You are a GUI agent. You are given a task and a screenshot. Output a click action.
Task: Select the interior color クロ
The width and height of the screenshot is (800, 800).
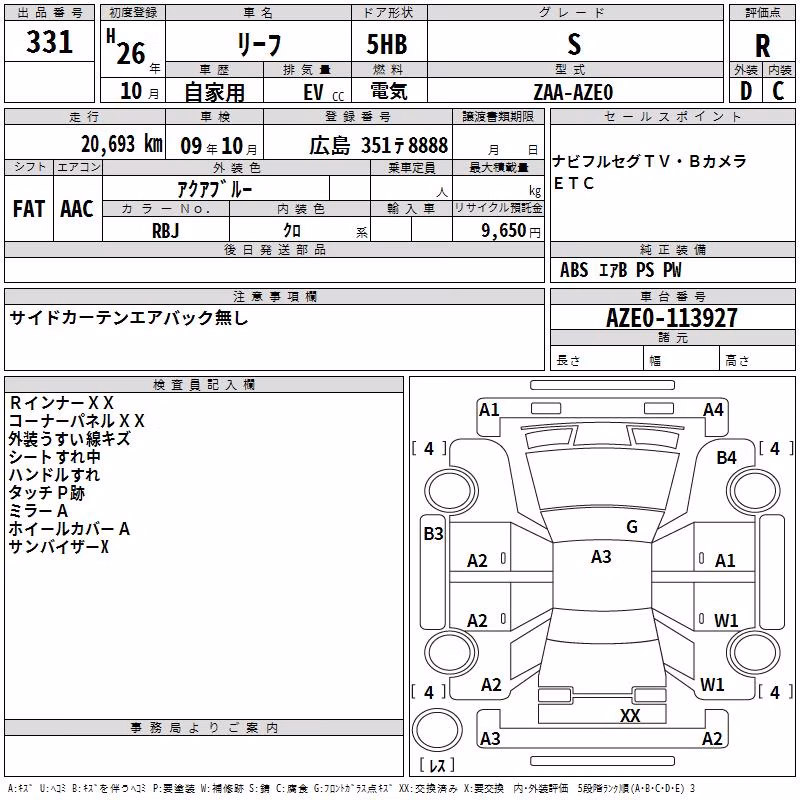pos(292,230)
